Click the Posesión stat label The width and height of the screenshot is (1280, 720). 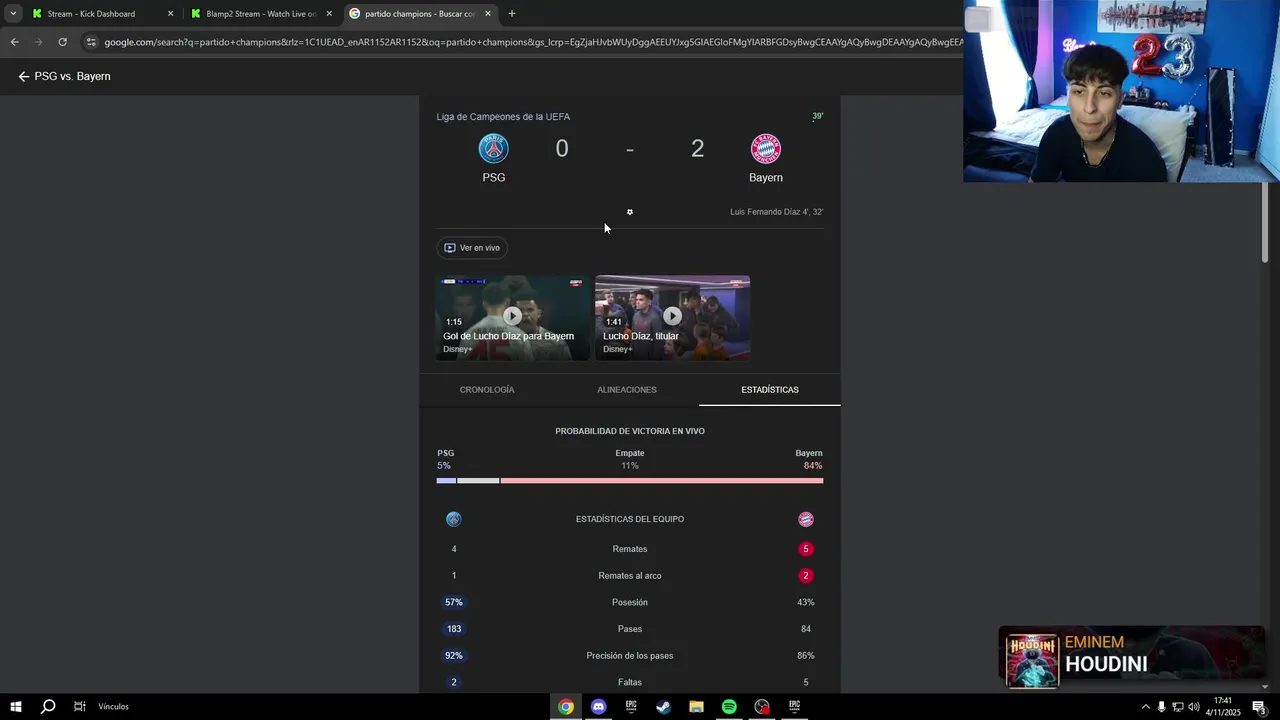coord(630,603)
